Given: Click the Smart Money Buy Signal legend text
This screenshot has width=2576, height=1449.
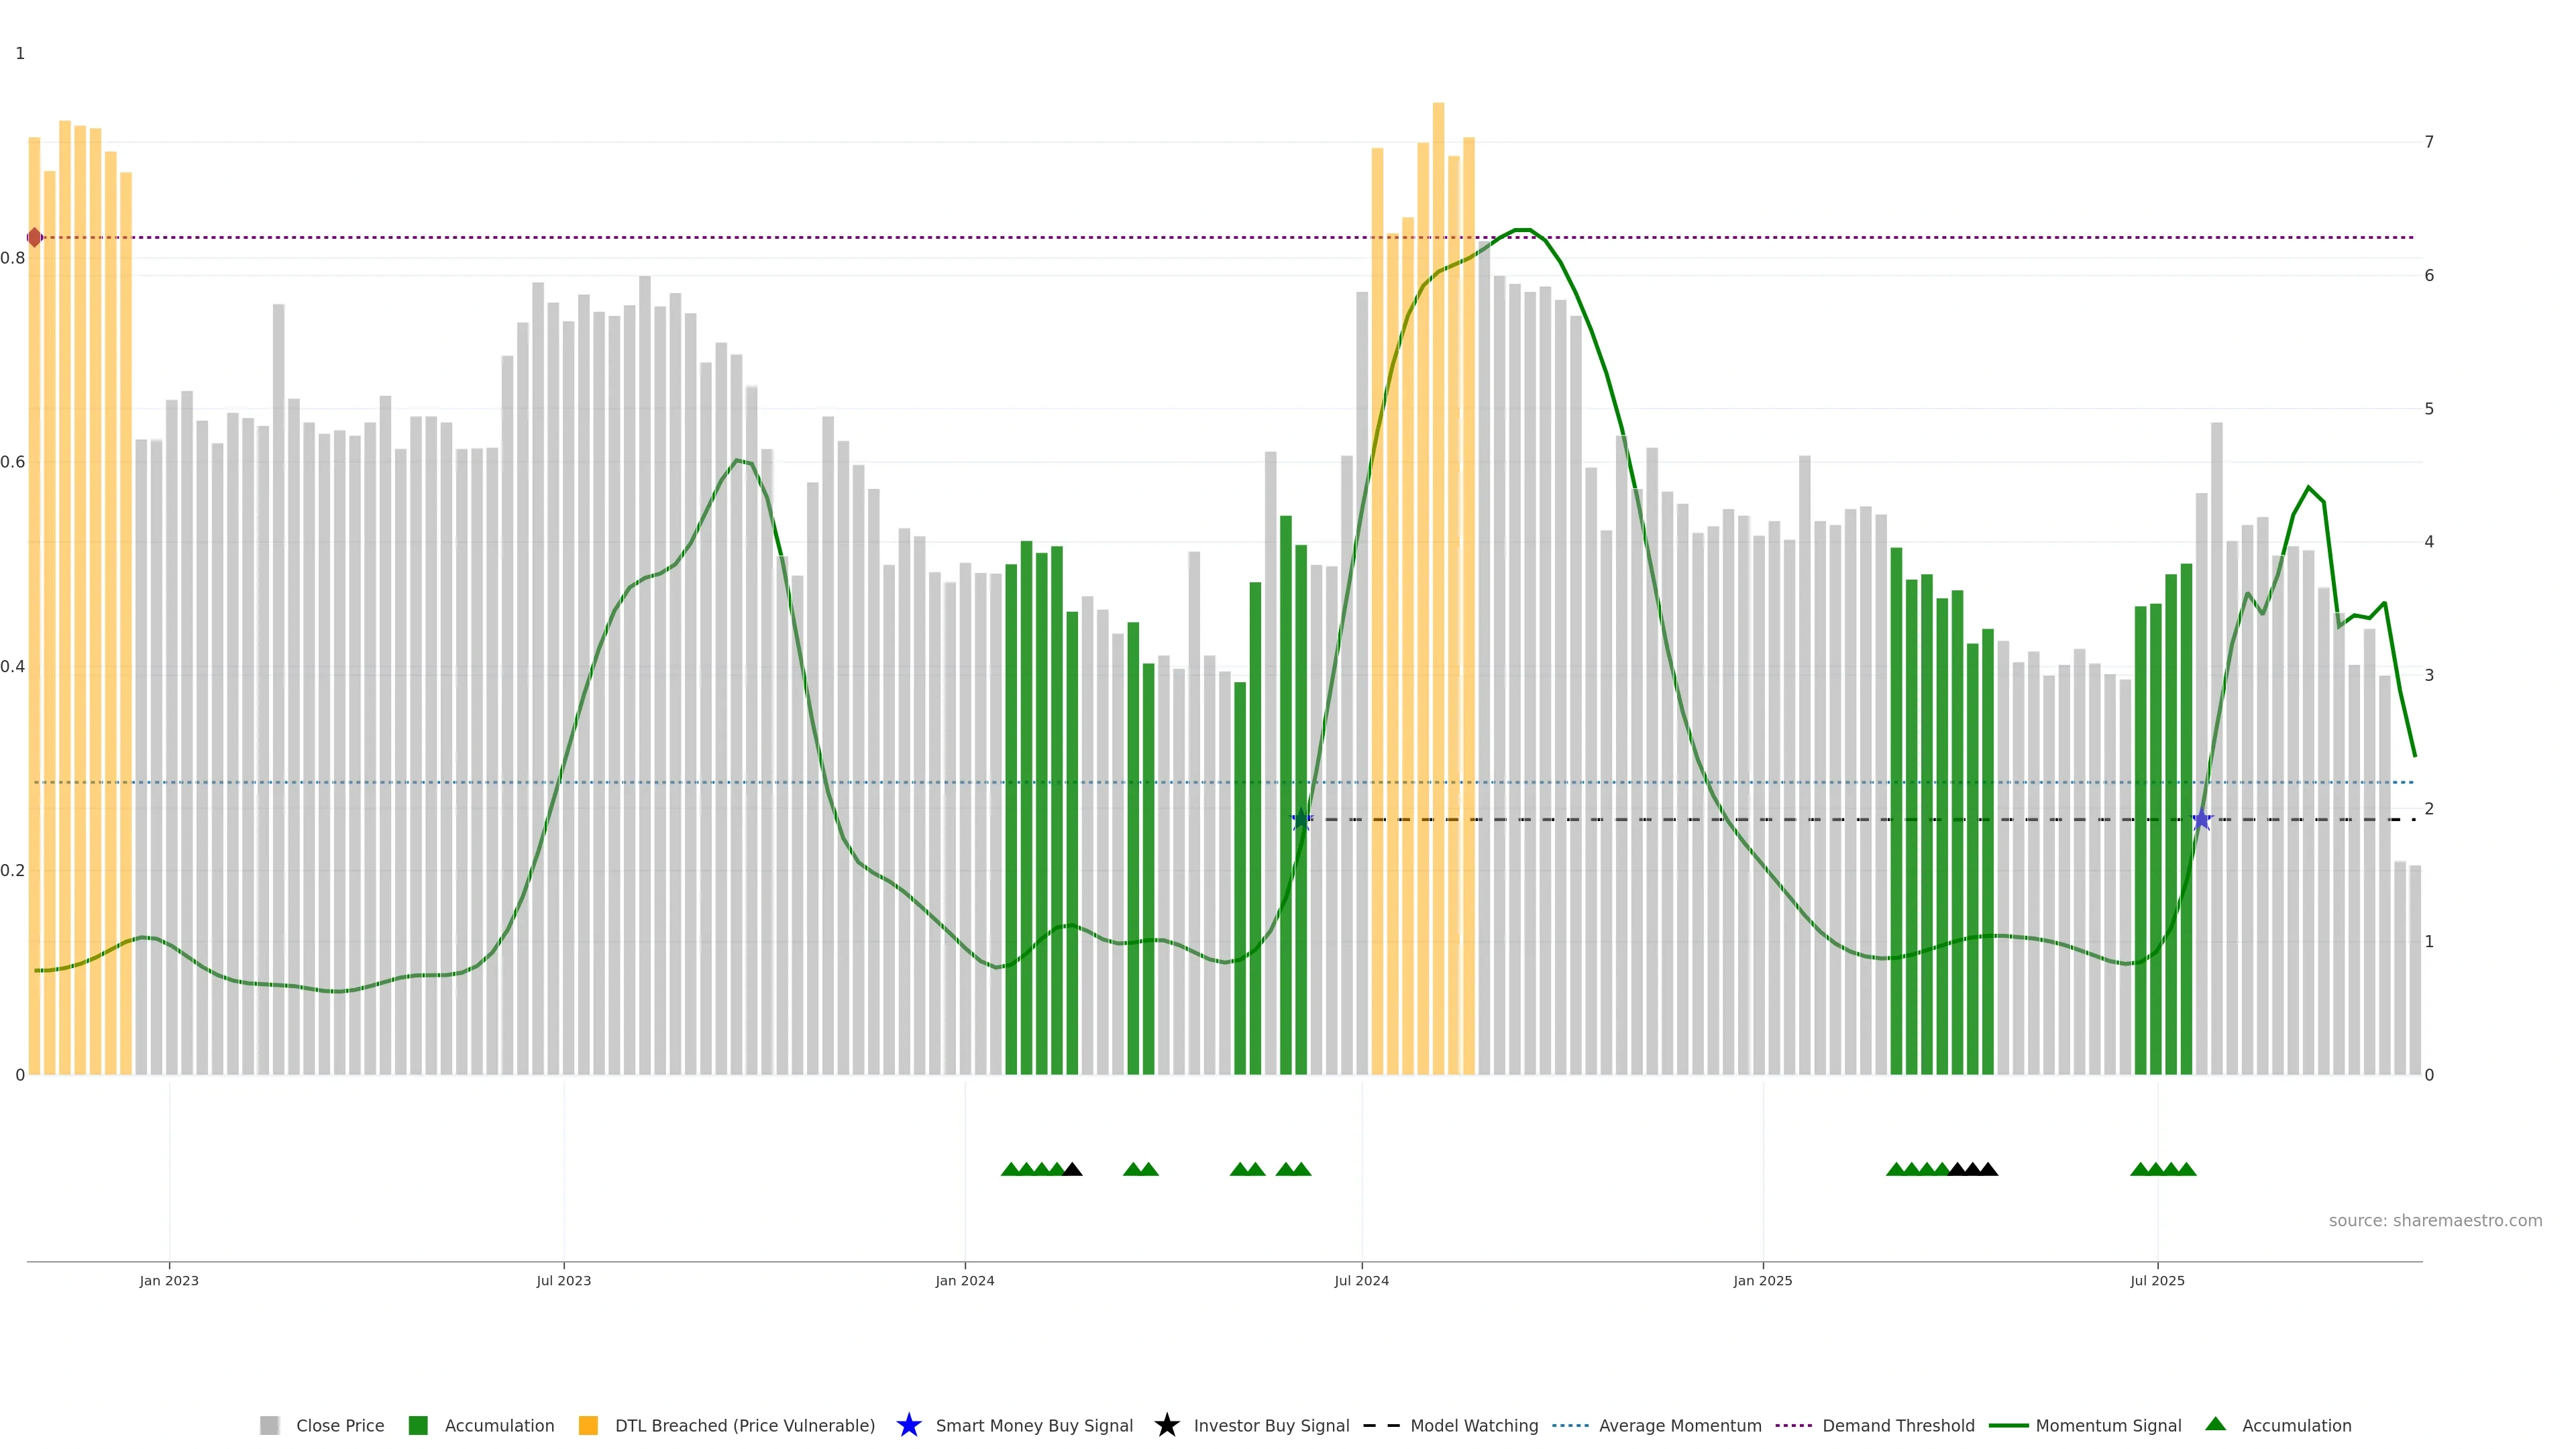Looking at the screenshot, I should 1034,1426.
